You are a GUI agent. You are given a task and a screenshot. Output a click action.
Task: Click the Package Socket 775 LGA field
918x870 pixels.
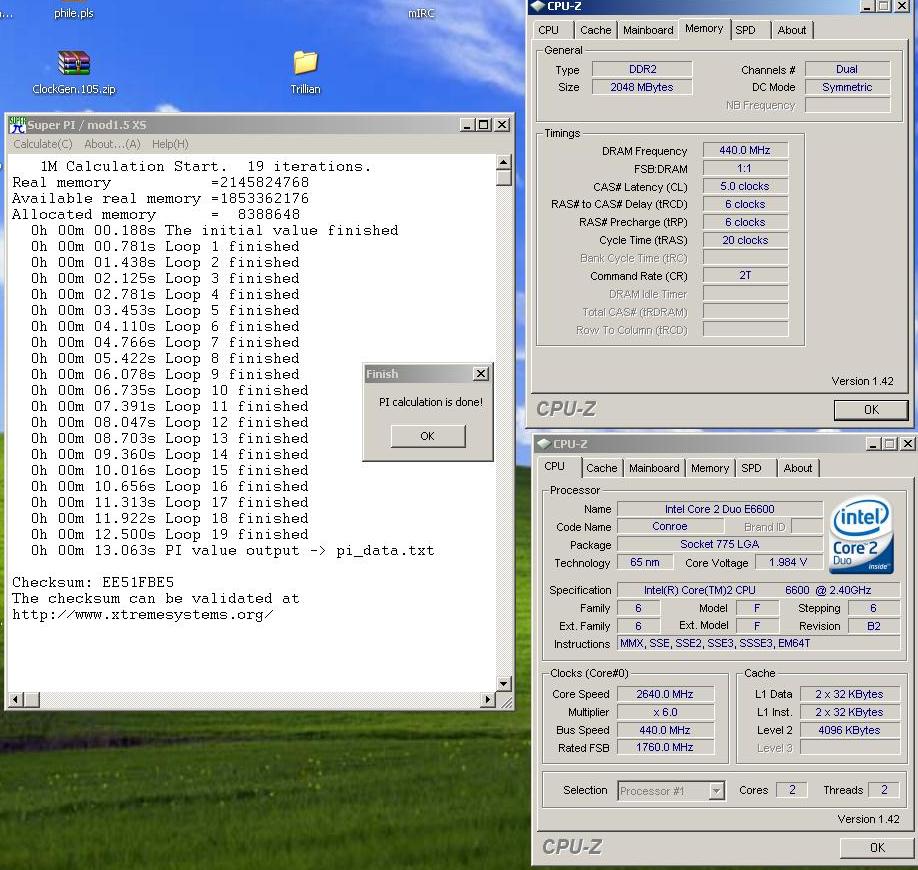(720, 544)
